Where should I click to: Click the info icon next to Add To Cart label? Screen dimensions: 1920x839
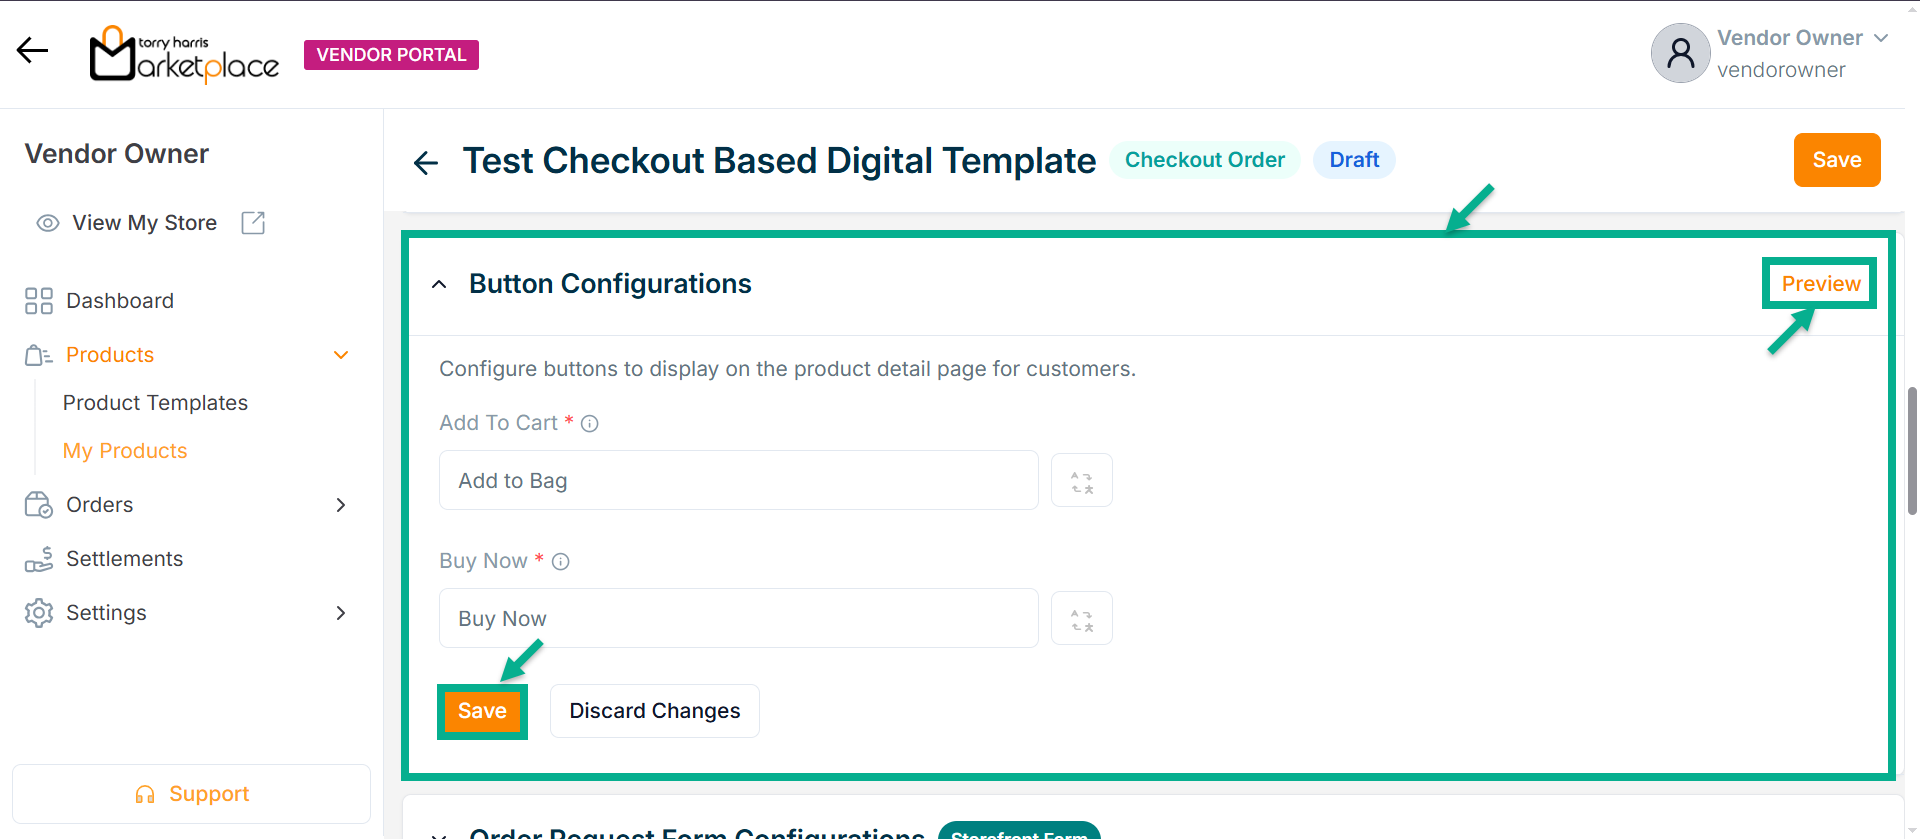tap(590, 424)
